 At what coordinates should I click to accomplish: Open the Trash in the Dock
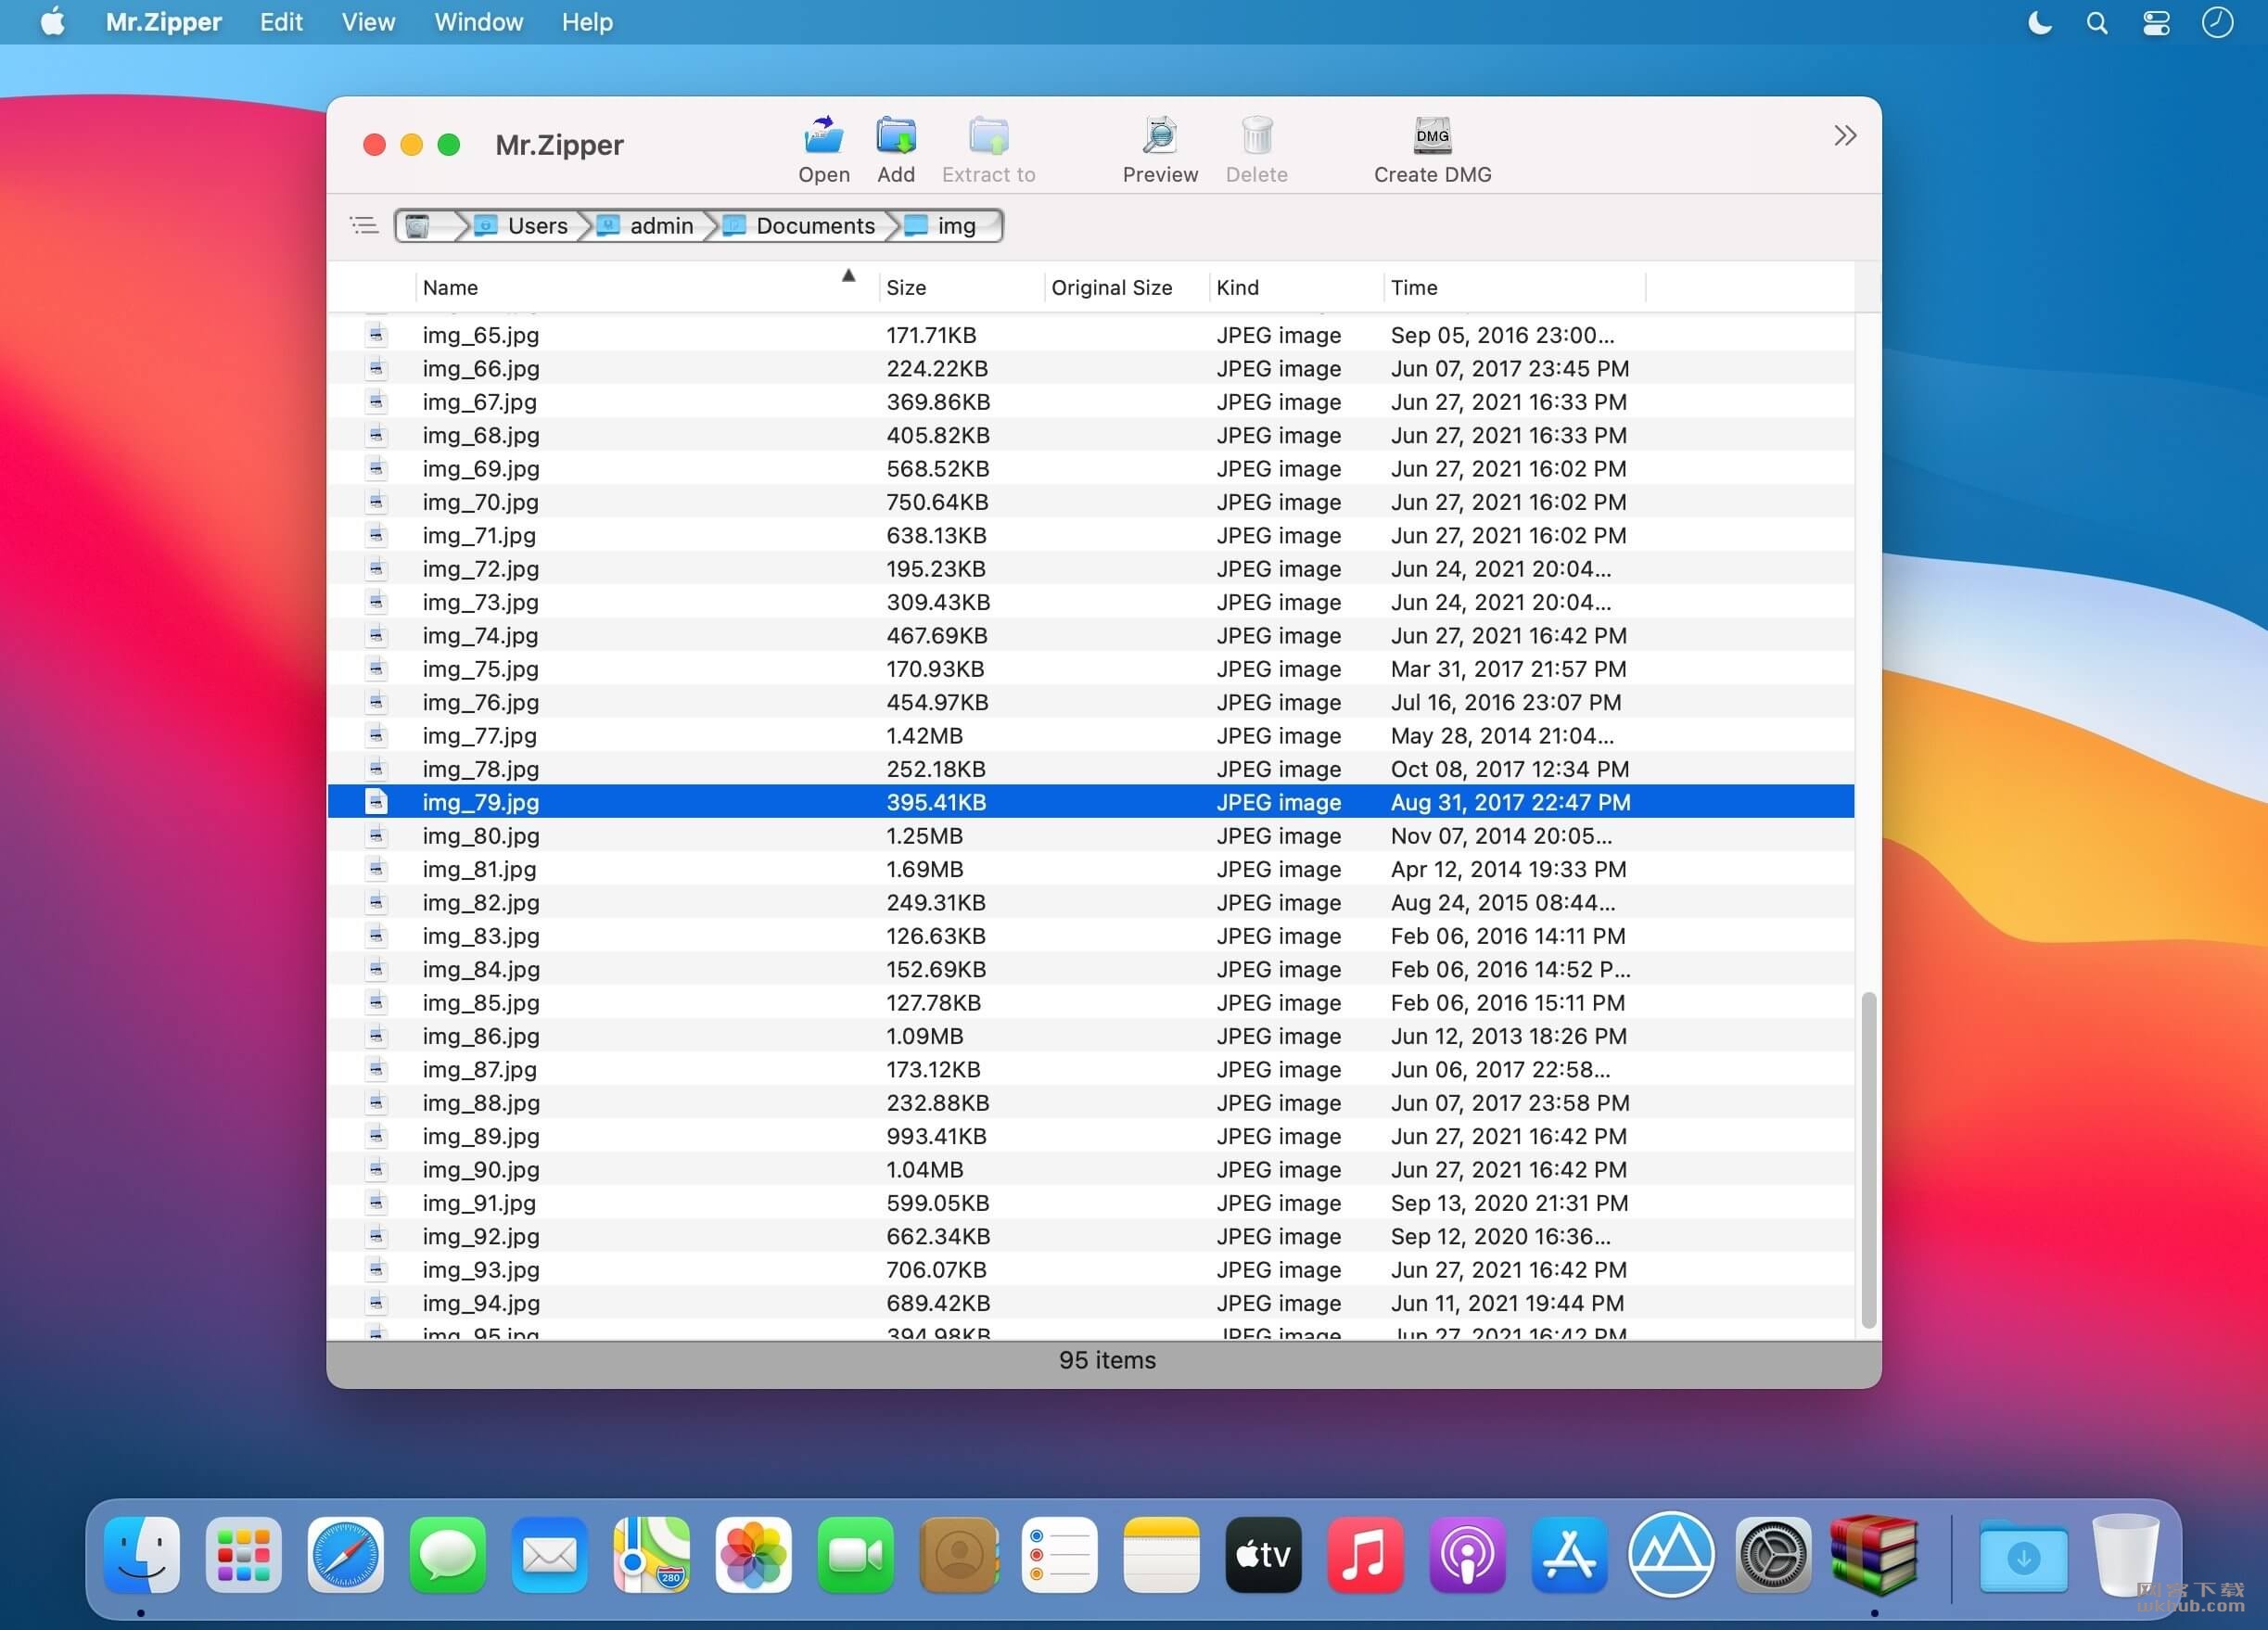(x=2125, y=1554)
